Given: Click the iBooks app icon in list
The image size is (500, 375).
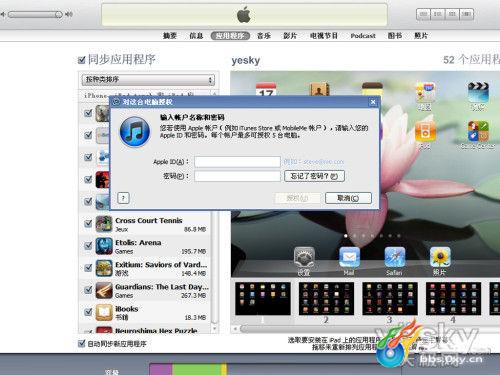Looking at the screenshot, I should pos(104,312).
